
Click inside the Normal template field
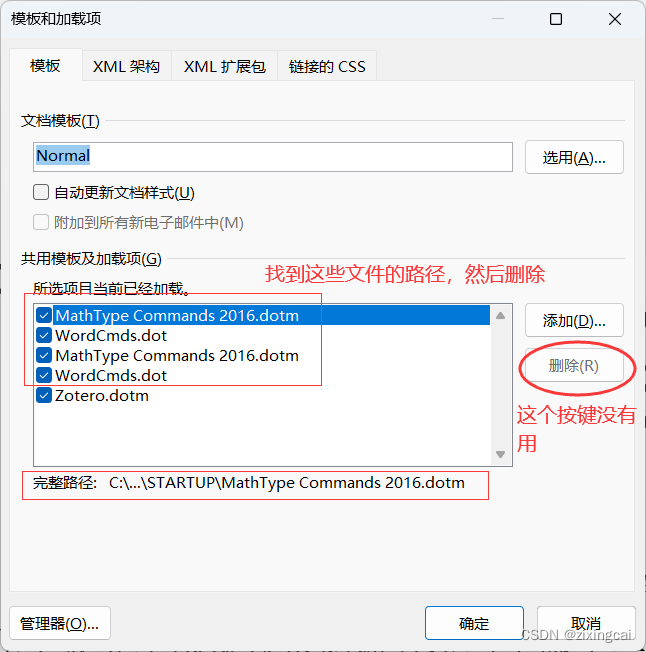(273, 157)
